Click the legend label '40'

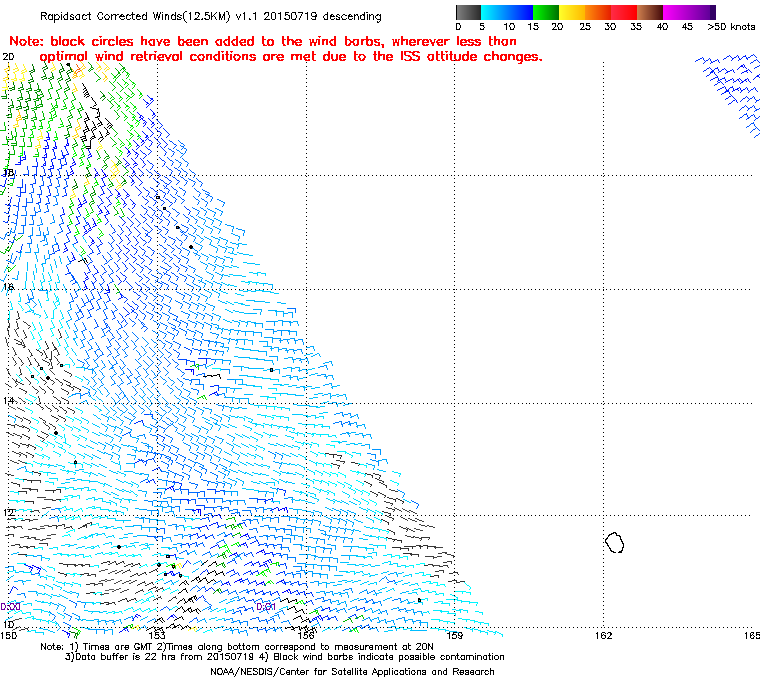662,26
